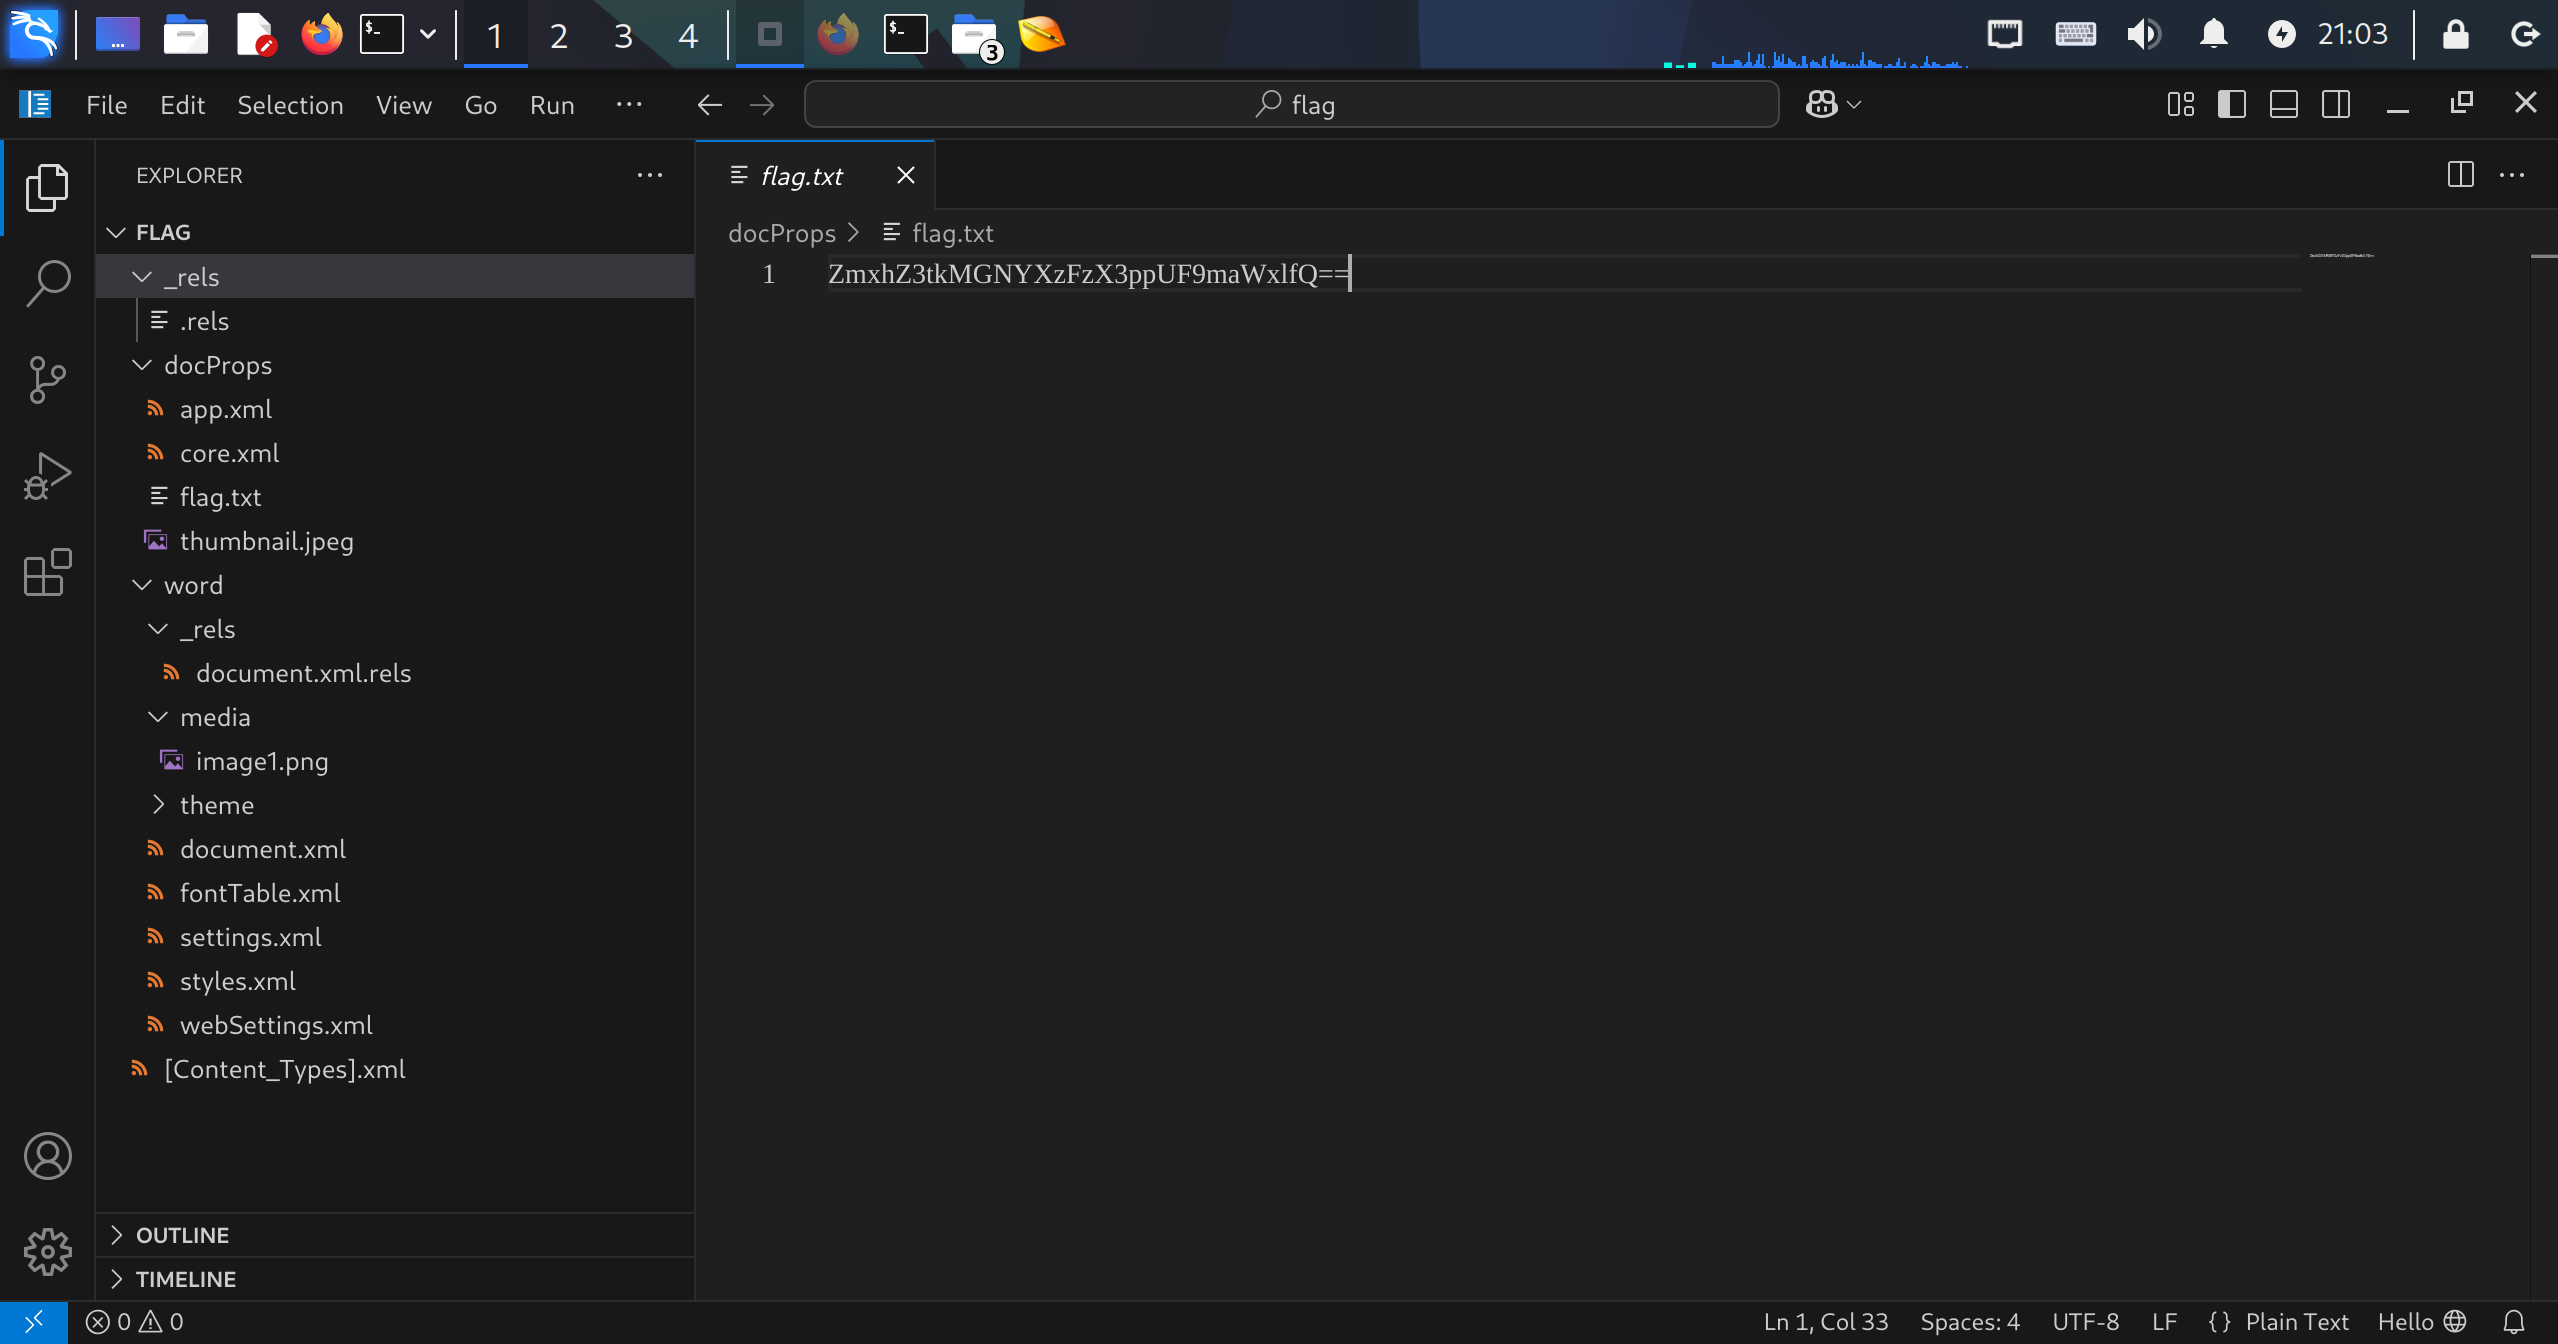Open the Search view in activity bar
The image size is (2558, 1344).
[47, 283]
